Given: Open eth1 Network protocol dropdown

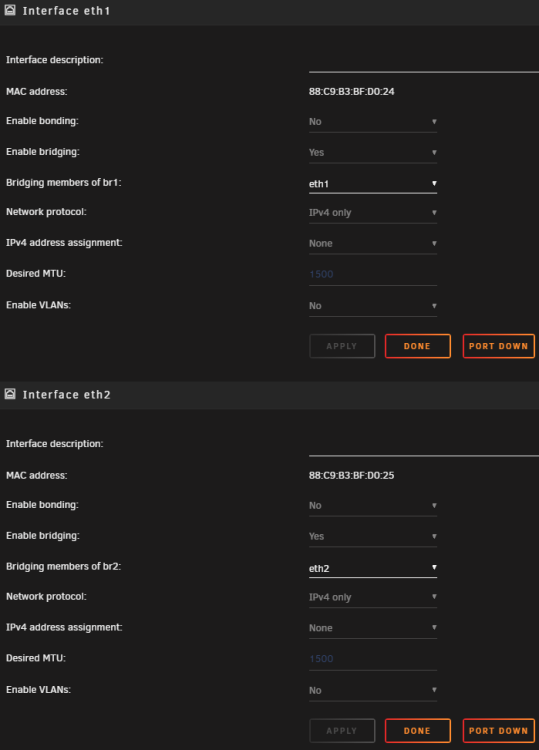Looking at the screenshot, I should (373, 213).
